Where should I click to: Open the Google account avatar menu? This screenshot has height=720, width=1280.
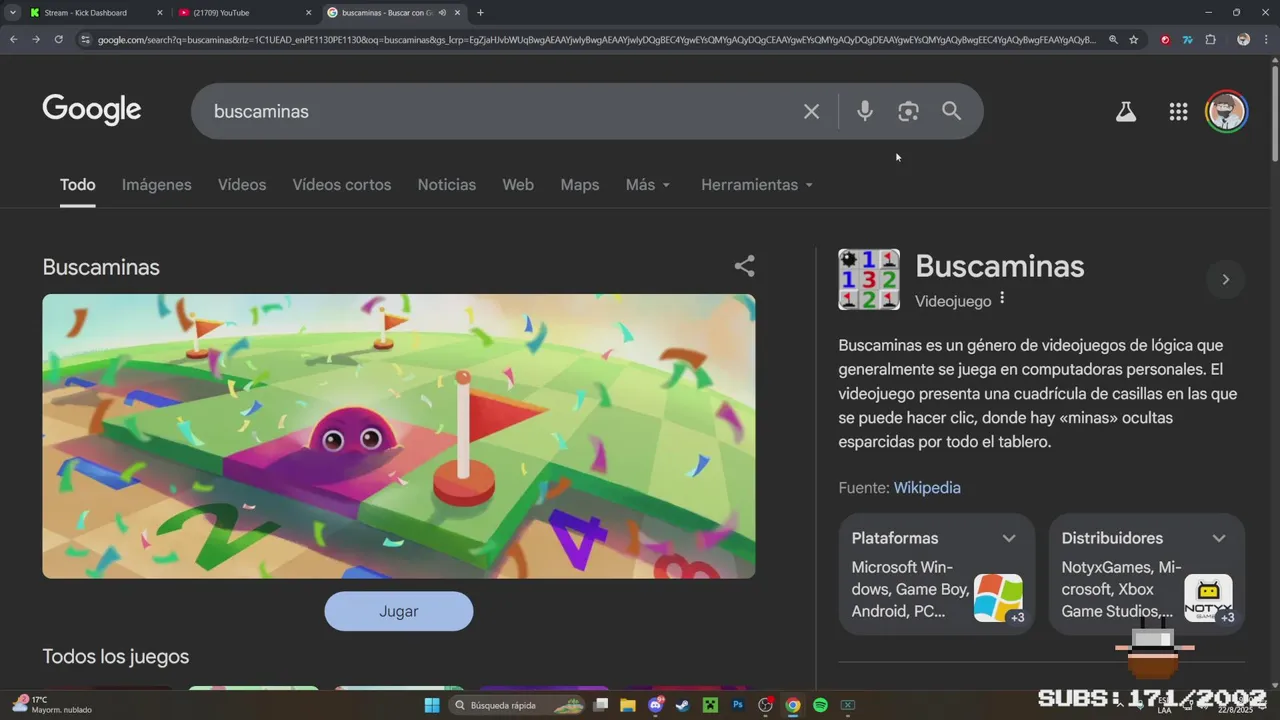click(x=1226, y=112)
